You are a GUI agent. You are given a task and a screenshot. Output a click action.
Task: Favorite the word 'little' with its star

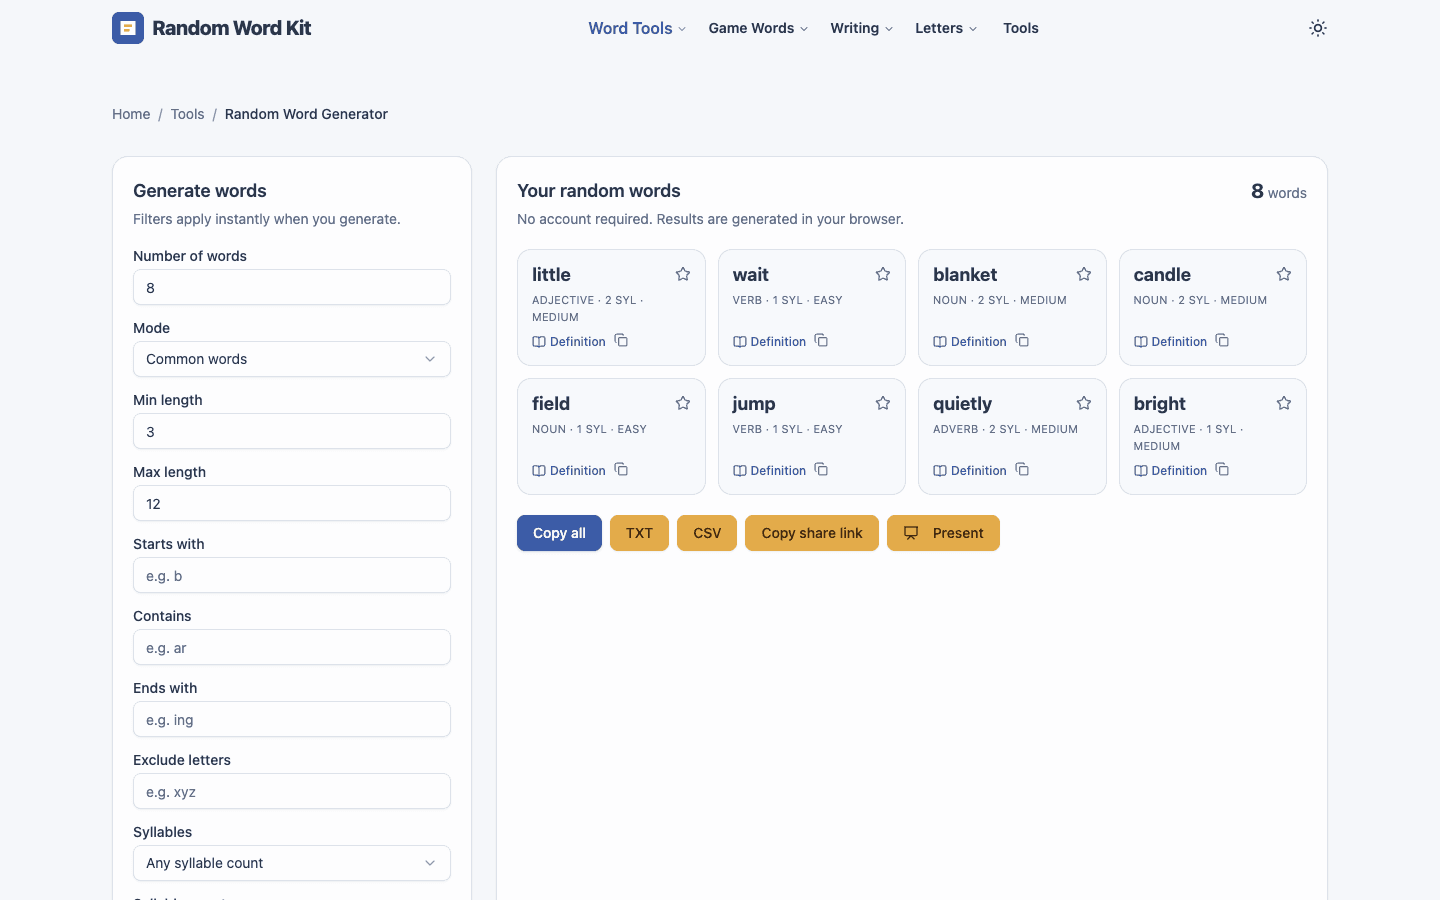tap(683, 274)
